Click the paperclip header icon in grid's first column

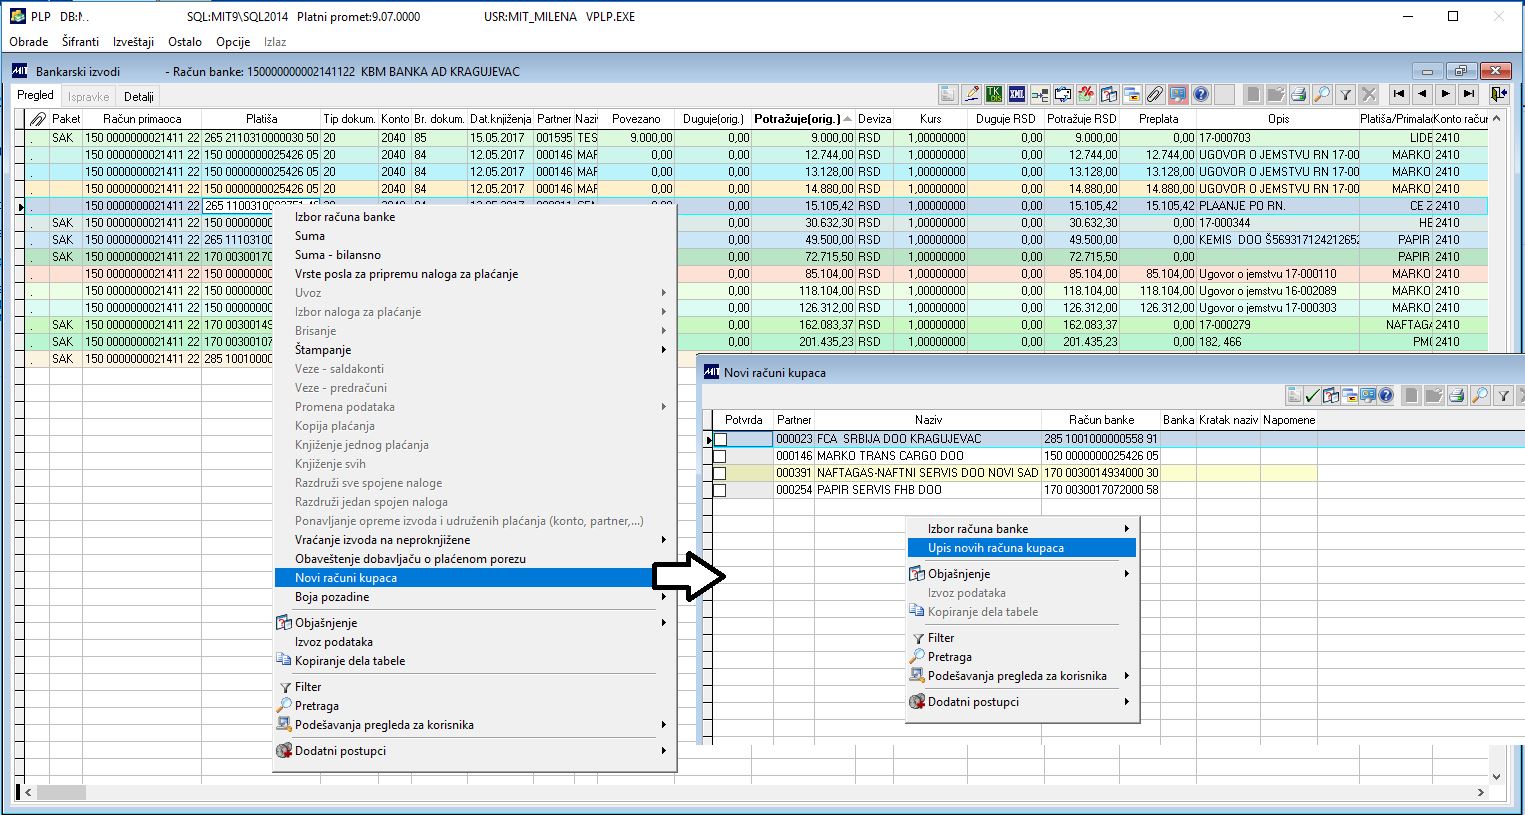pyautogui.click(x=38, y=119)
